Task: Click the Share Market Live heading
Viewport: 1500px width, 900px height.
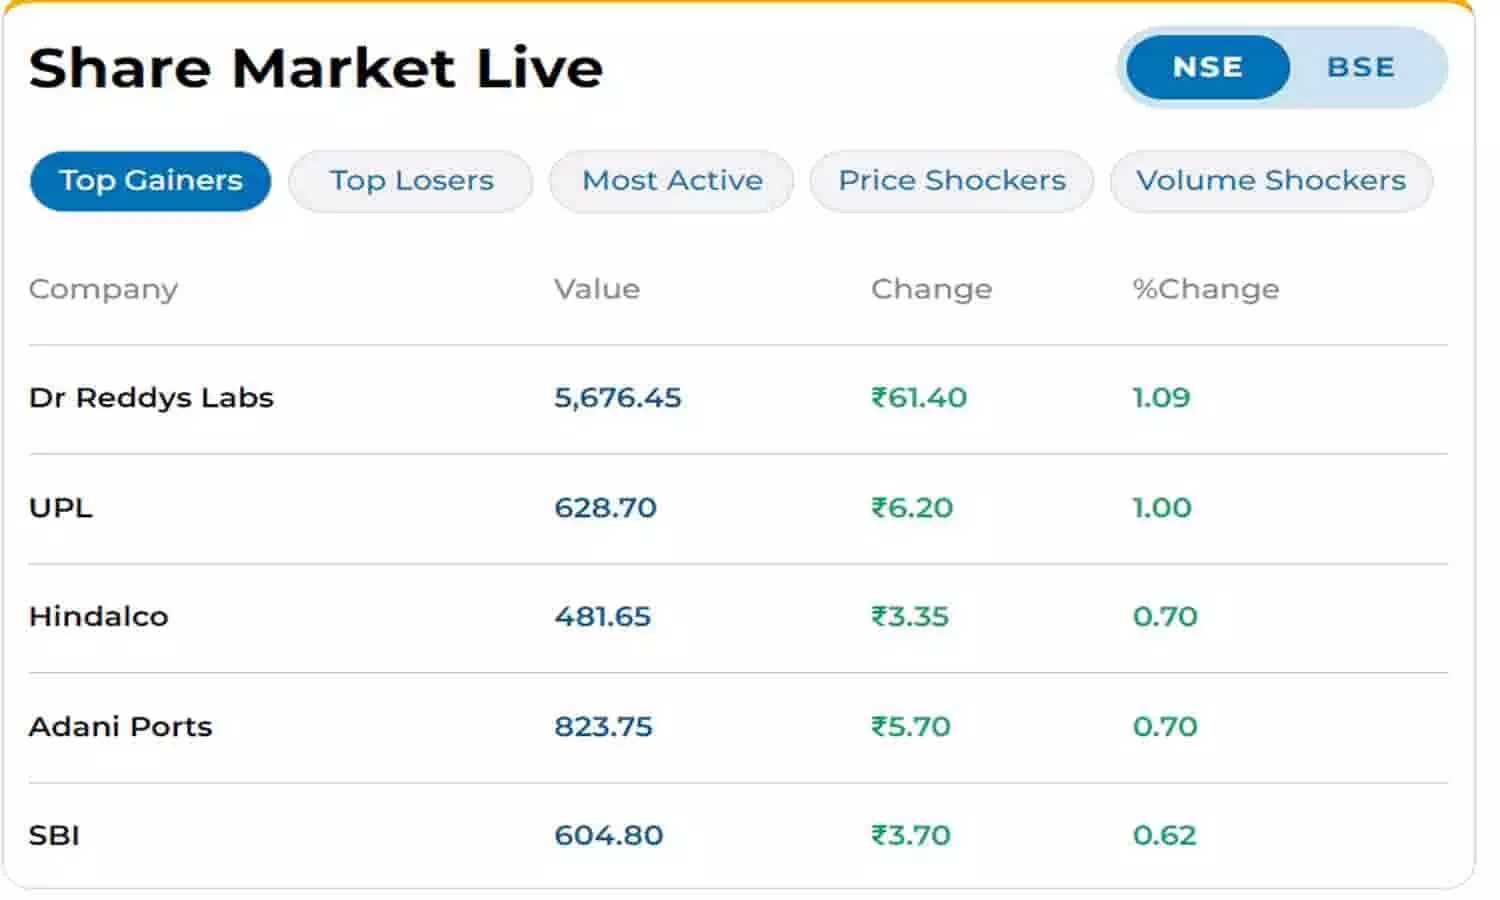Action: click(x=316, y=68)
